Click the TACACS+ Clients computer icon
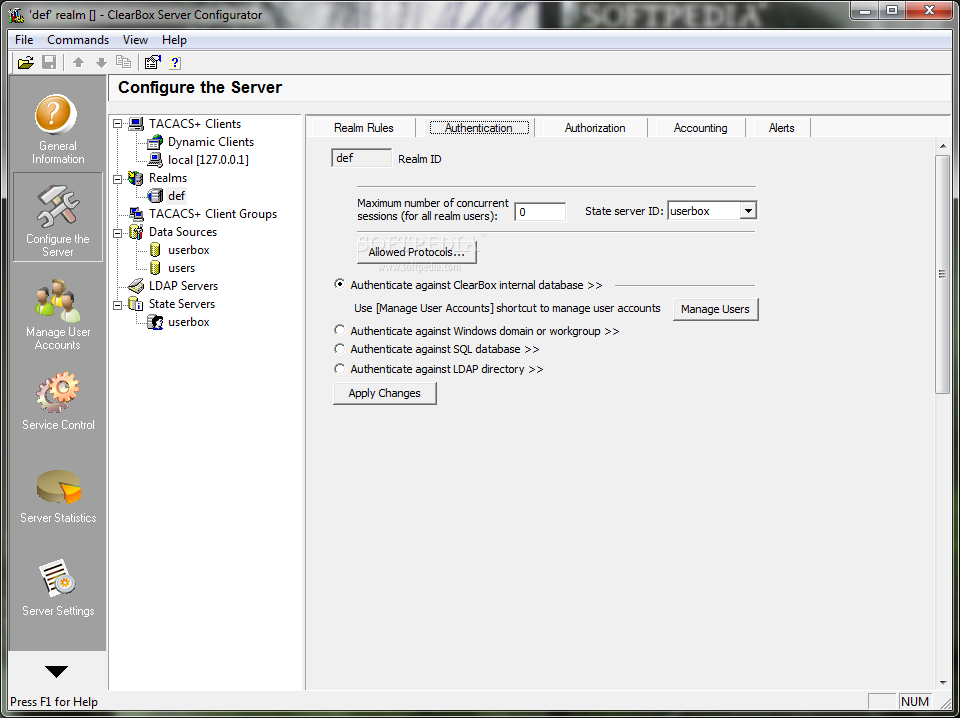960x718 pixels. click(137, 124)
